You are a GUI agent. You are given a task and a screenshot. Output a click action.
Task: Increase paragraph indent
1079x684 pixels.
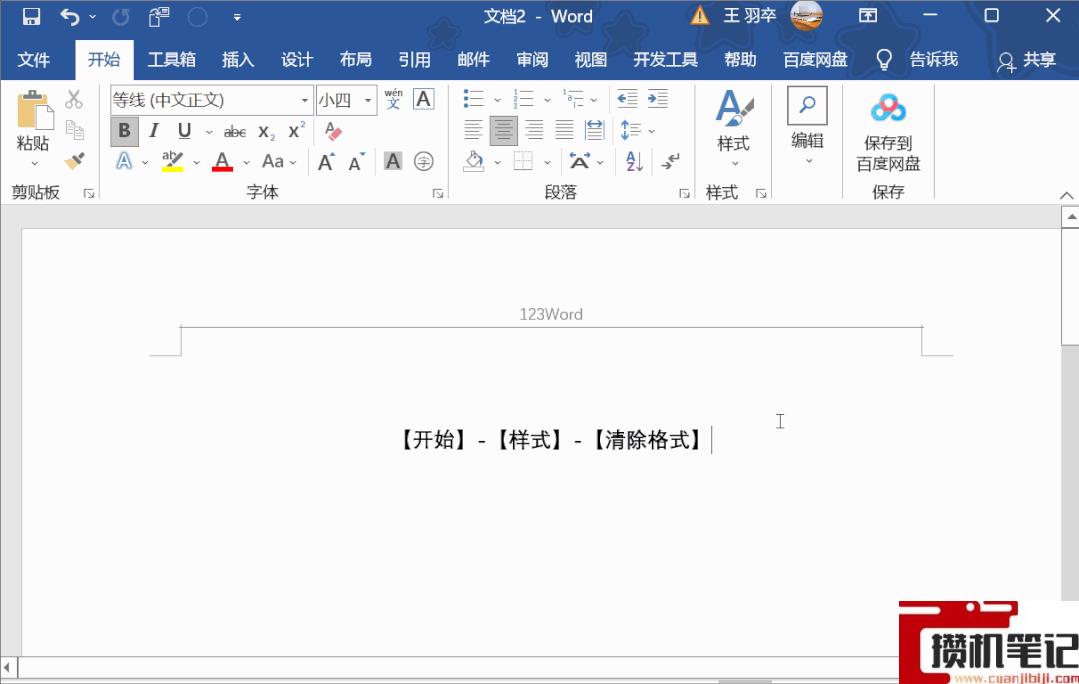[x=658, y=99]
